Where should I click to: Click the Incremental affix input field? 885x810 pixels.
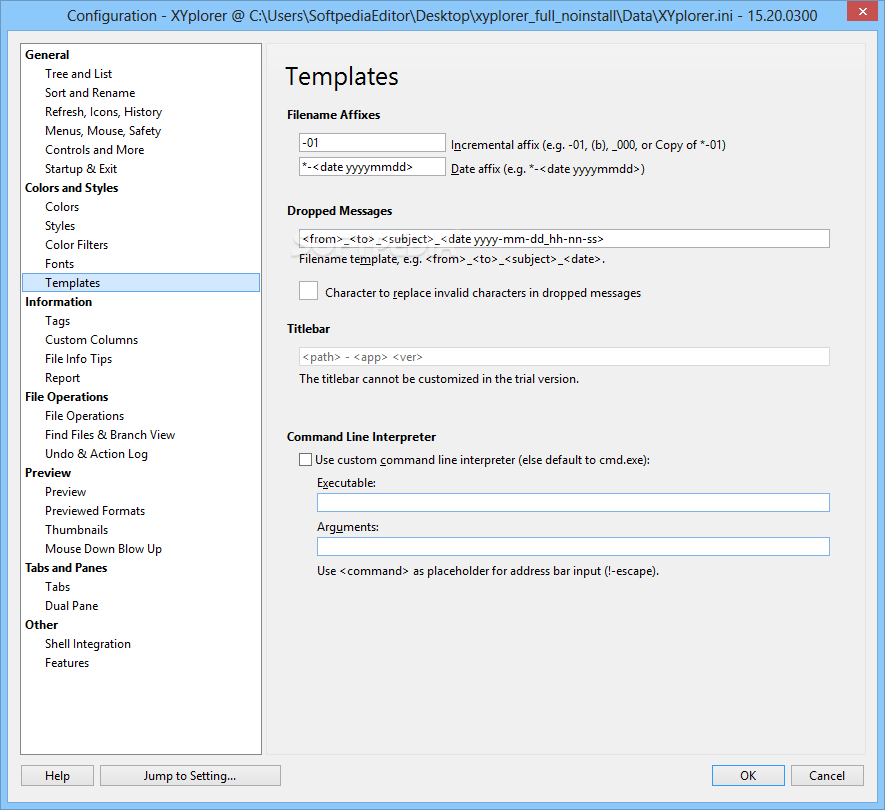372,143
